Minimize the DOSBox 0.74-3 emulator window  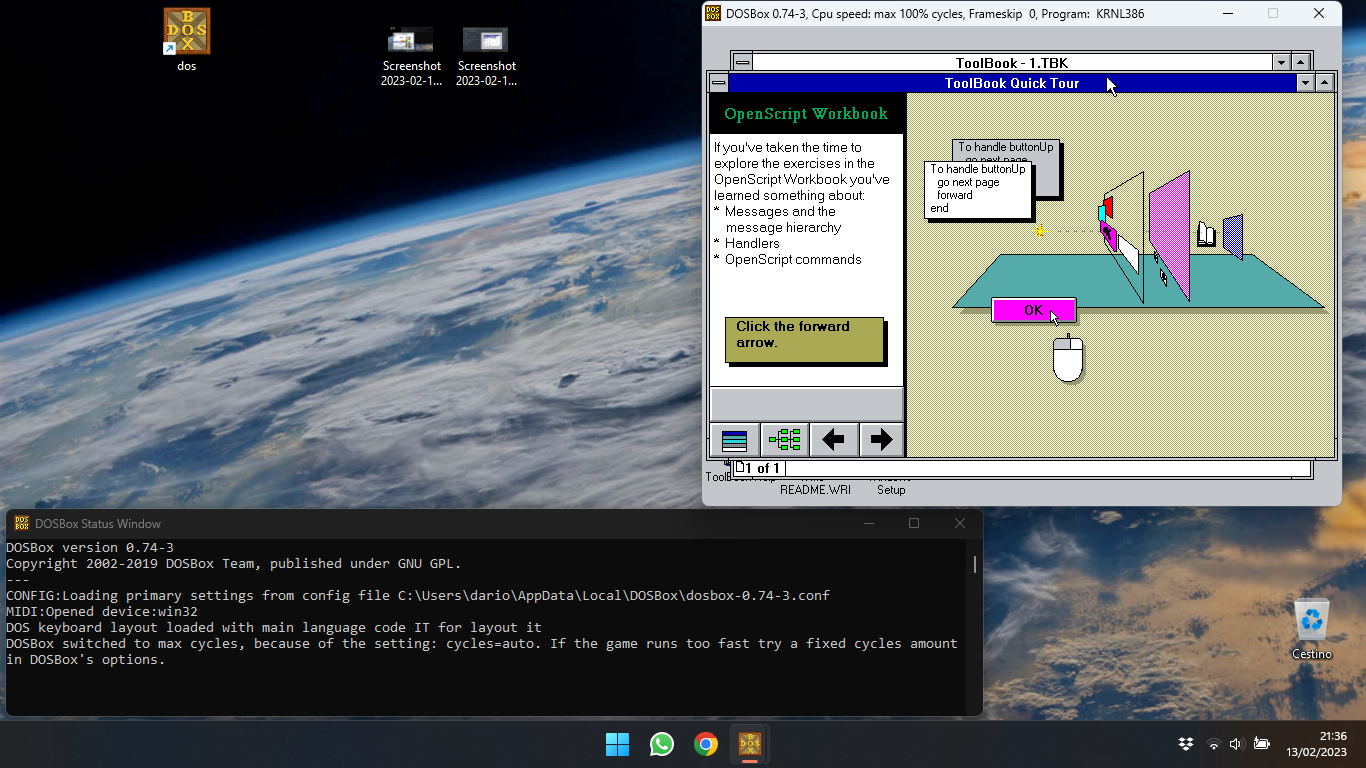[1227, 13]
